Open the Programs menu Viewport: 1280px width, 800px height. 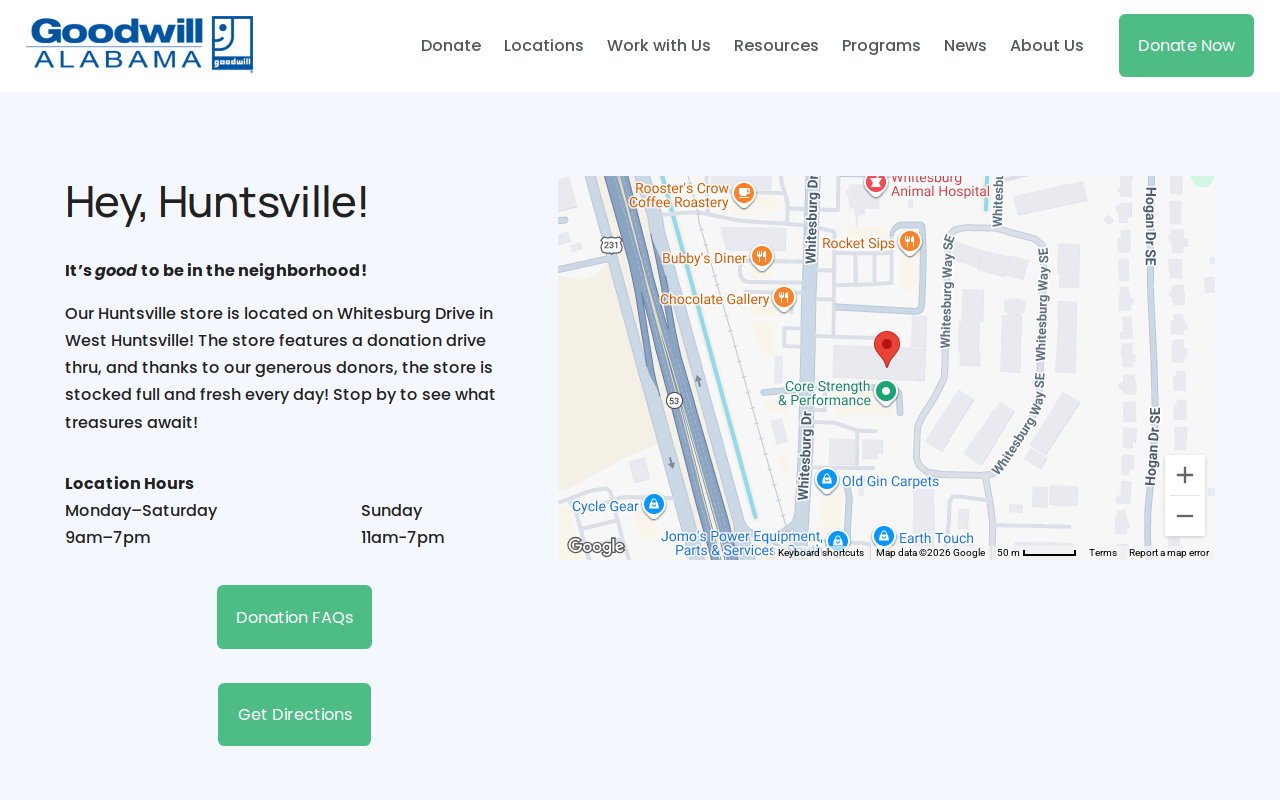[x=881, y=45]
